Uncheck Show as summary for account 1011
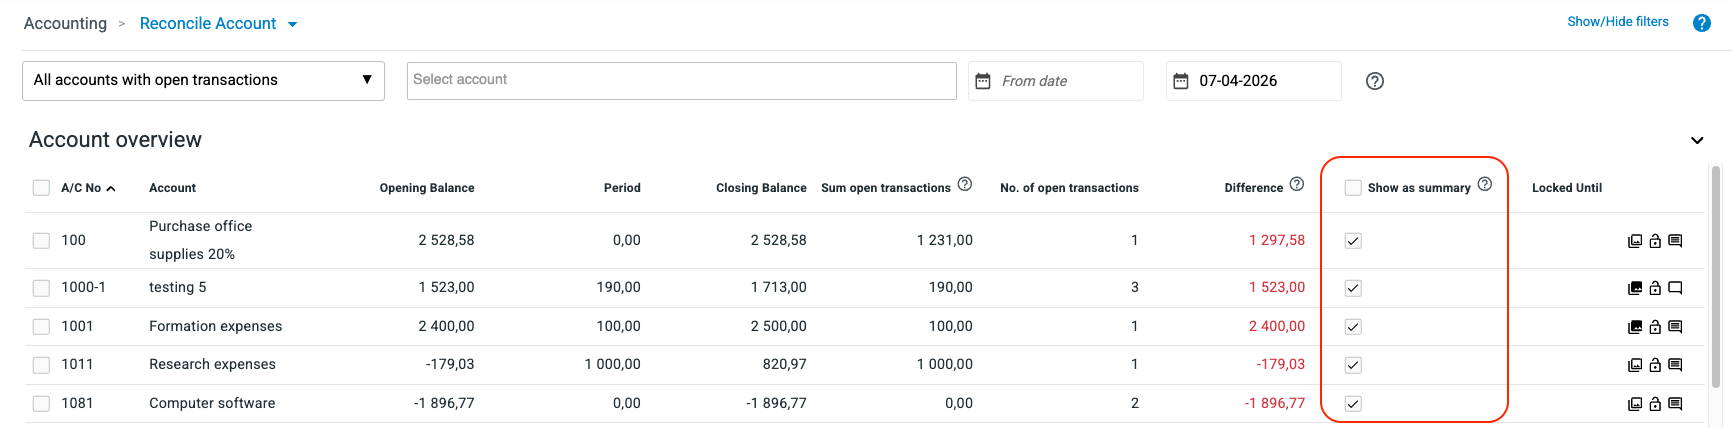The image size is (1732, 428). pos(1353,365)
